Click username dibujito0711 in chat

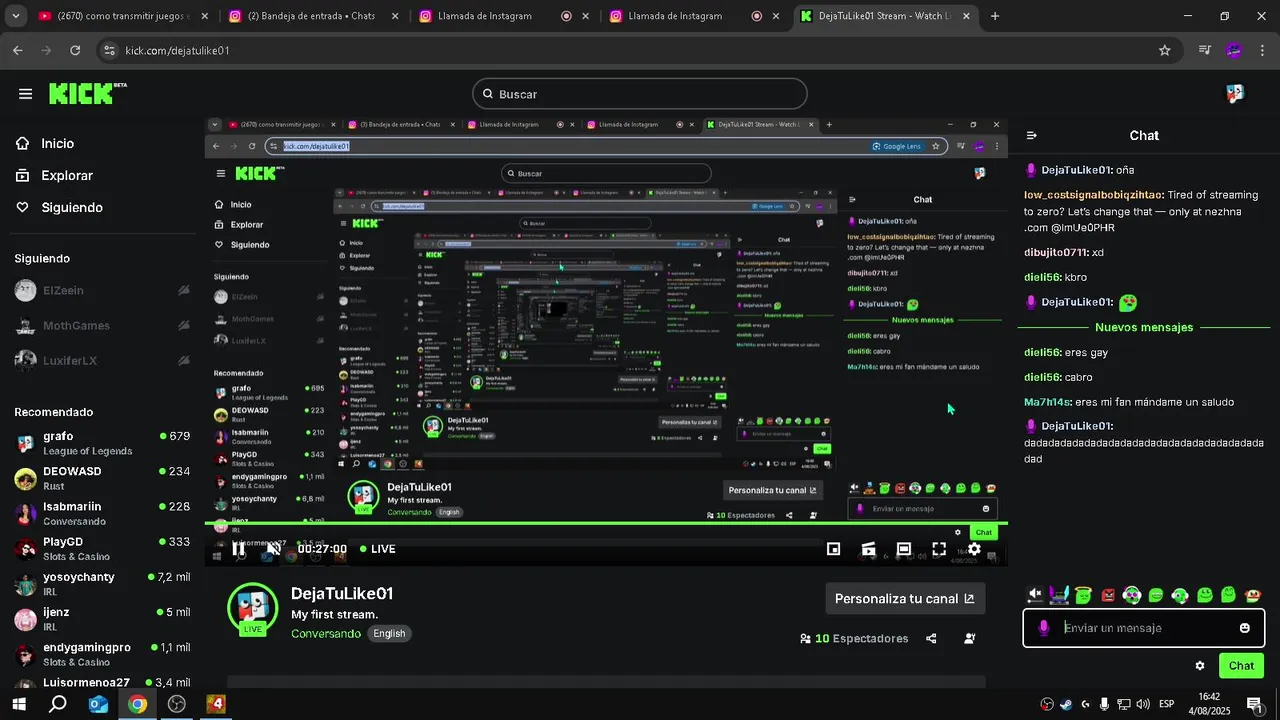pyautogui.click(x=1056, y=252)
